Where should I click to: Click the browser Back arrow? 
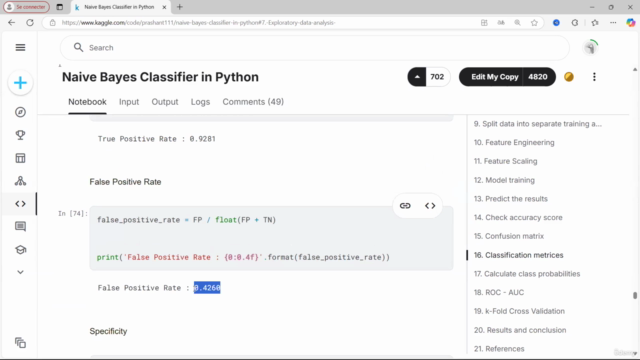tap(11, 22)
